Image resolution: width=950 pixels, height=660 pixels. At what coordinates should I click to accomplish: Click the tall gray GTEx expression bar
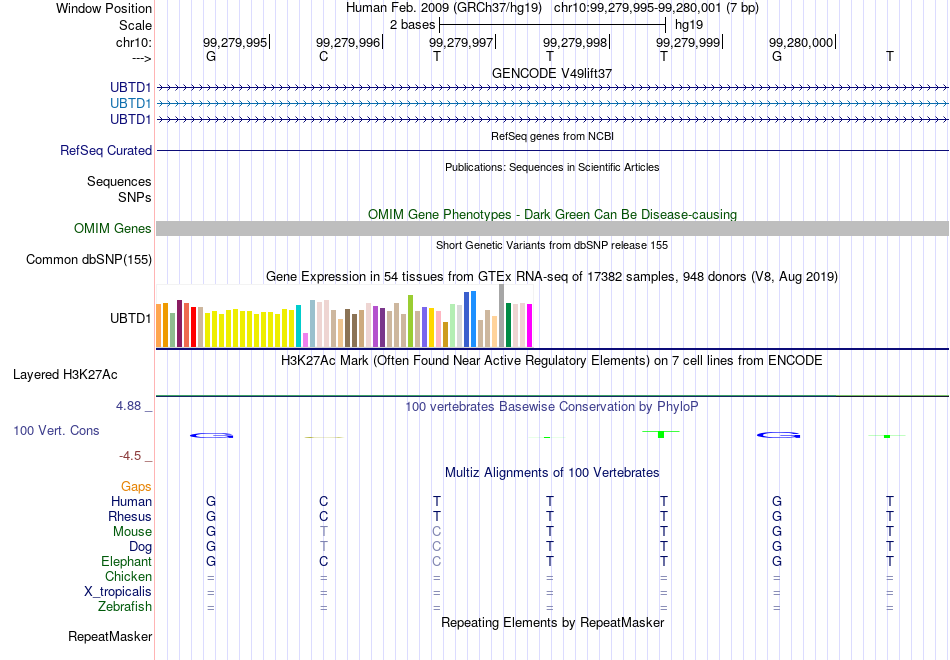(x=502, y=315)
